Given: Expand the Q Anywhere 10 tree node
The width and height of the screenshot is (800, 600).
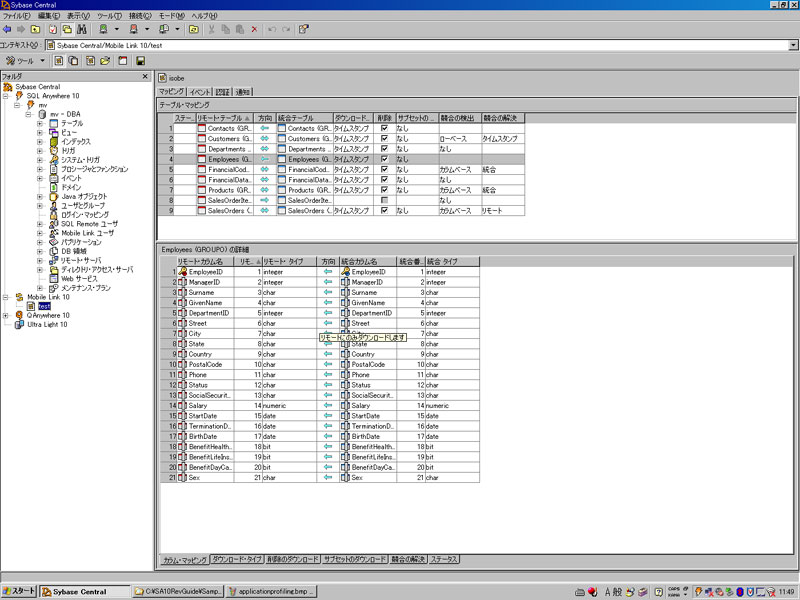Looking at the screenshot, I should pyautogui.click(x=6, y=315).
